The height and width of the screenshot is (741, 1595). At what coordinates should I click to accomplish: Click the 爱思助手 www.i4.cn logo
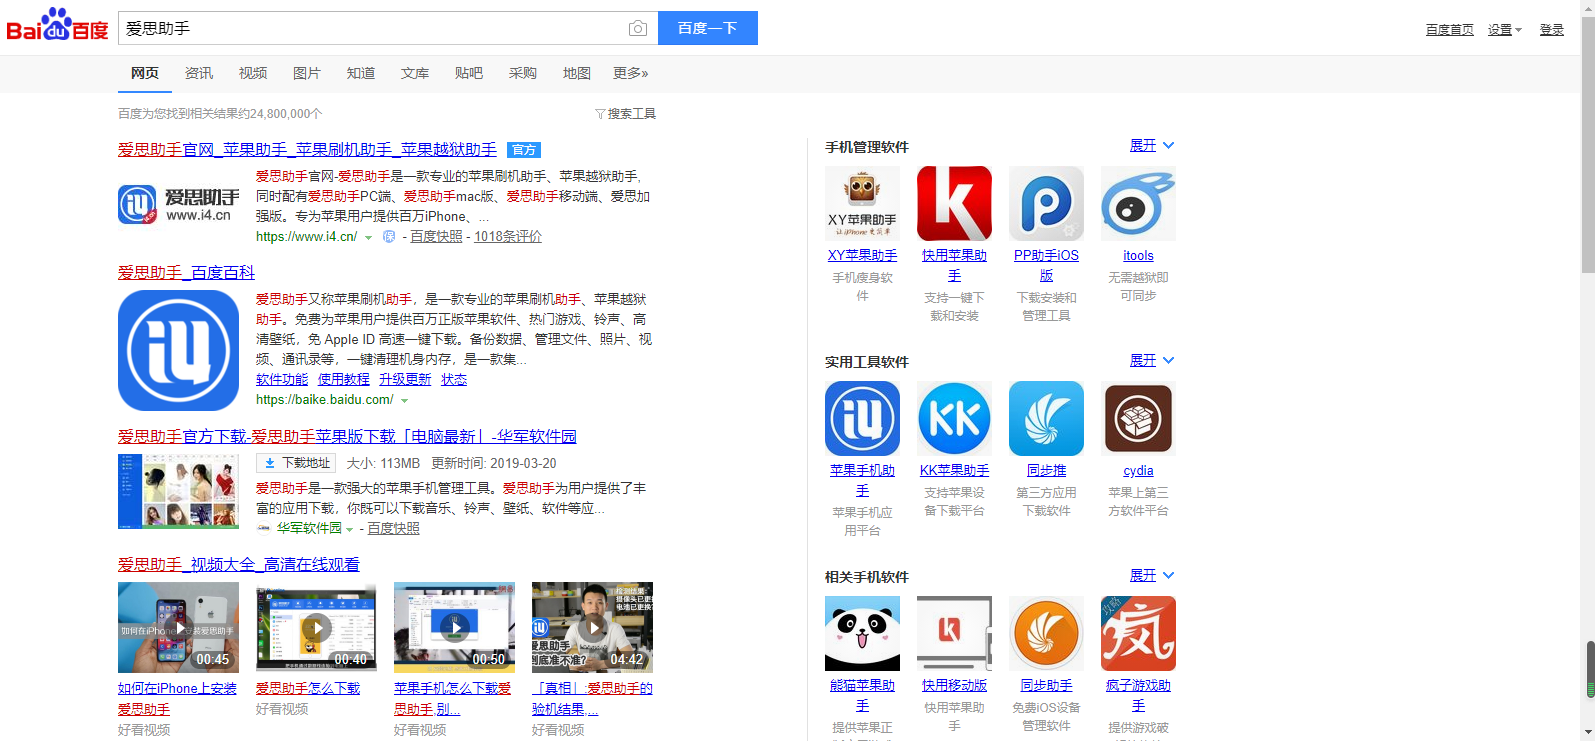coord(179,204)
